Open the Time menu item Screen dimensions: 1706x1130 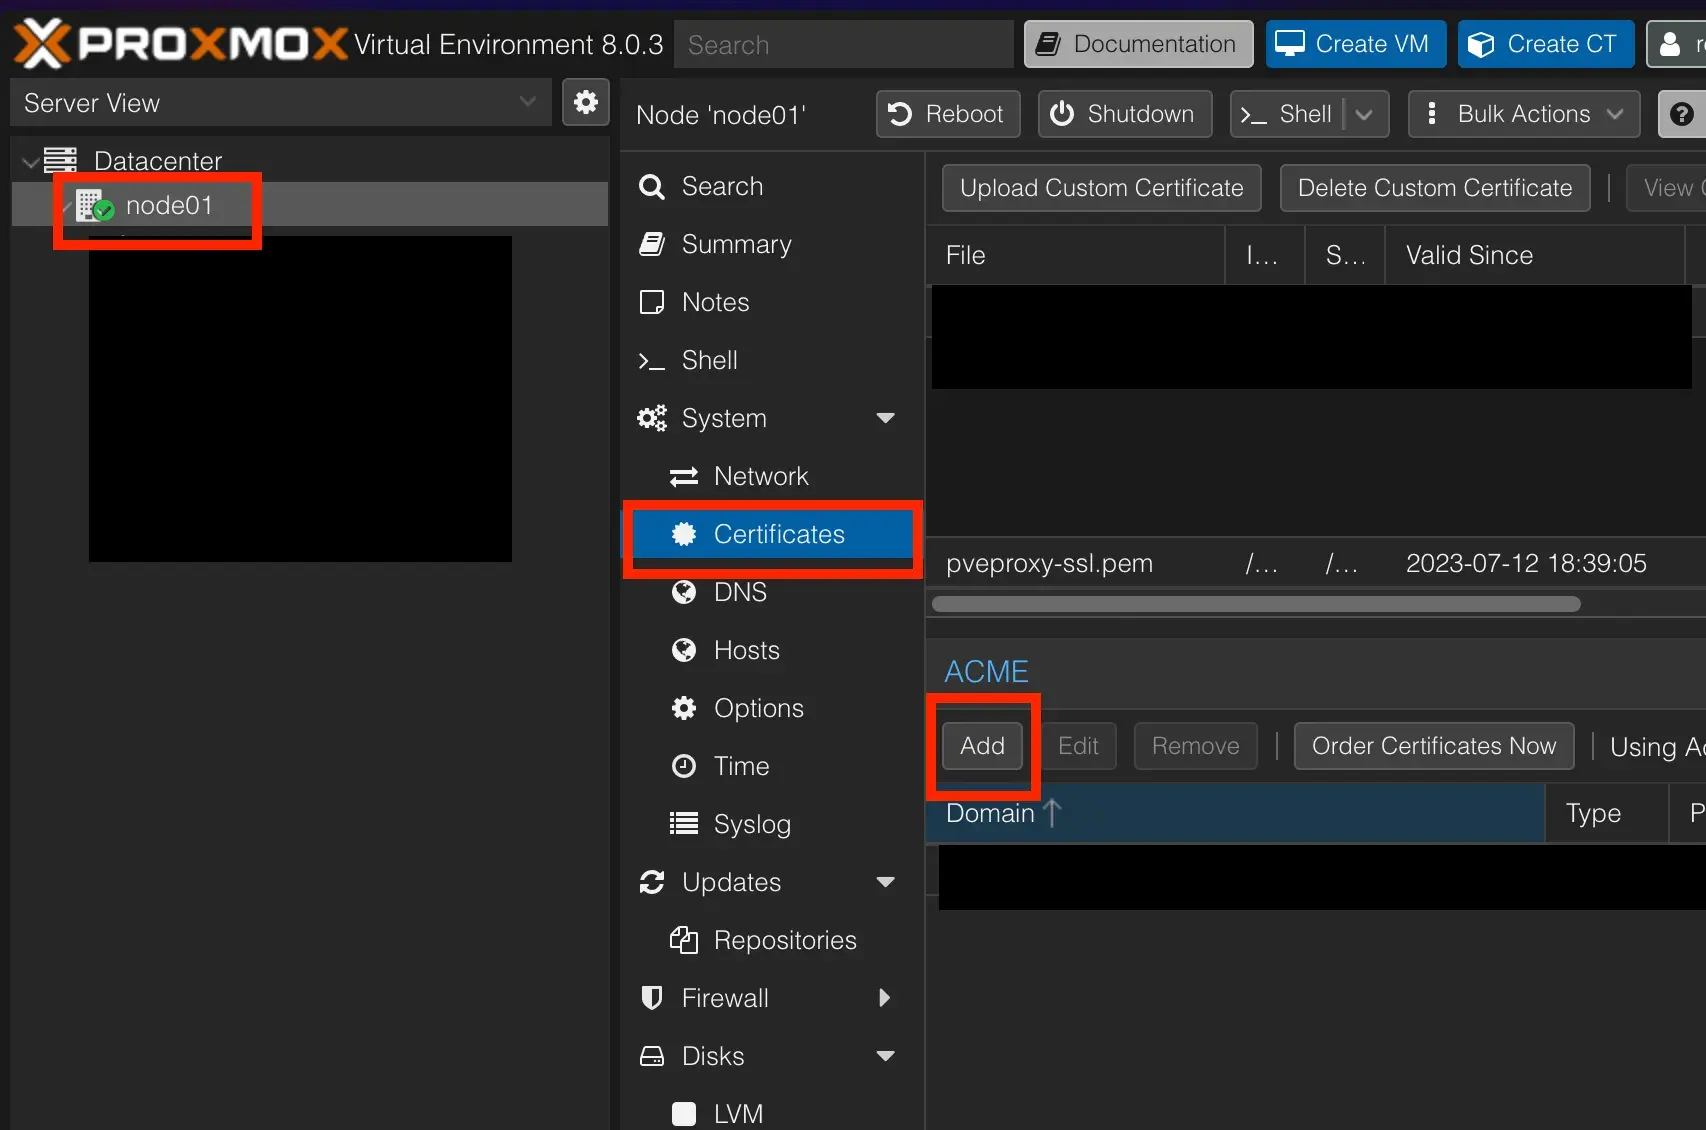point(772,766)
